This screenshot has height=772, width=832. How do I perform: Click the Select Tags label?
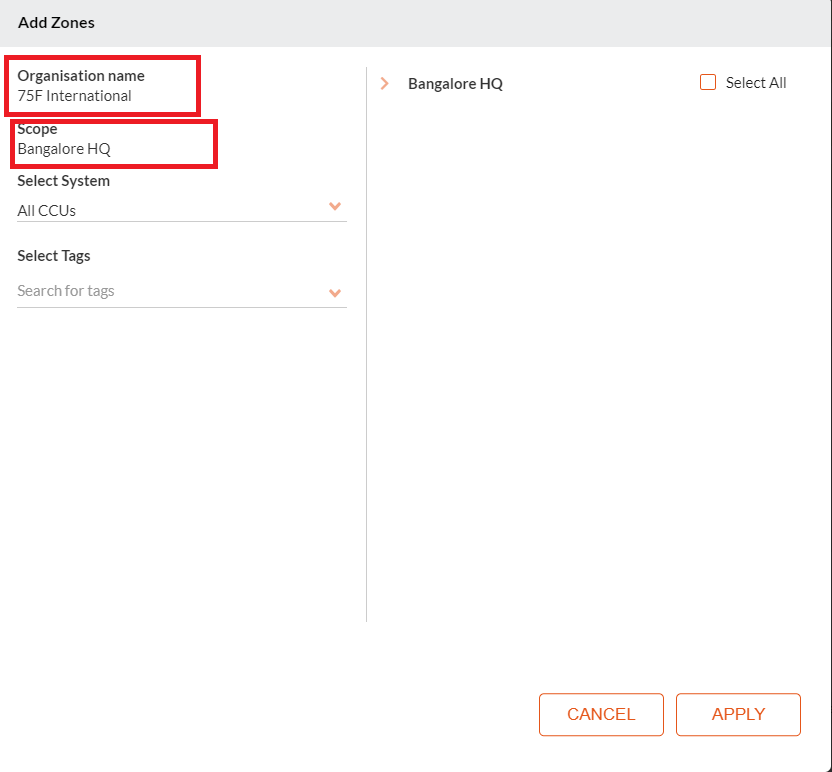(x=54, y=256)
